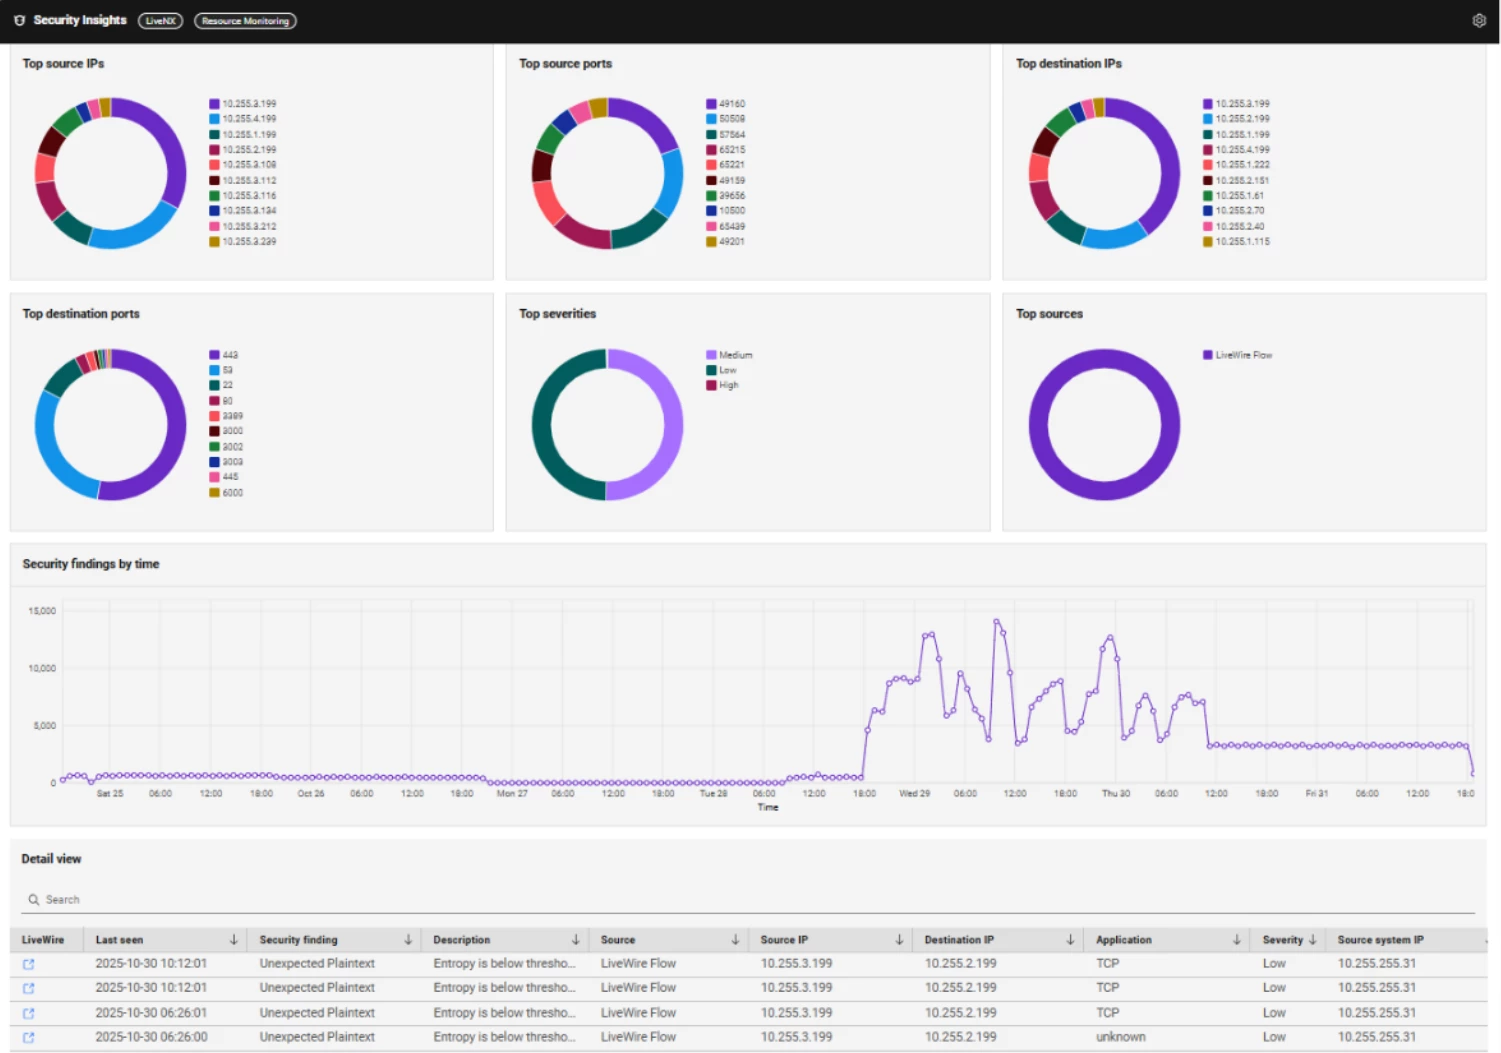Screen dimensions: 1501x1053
Task: Click 'unknown' in Application column
Action: coord(1121,1037)
